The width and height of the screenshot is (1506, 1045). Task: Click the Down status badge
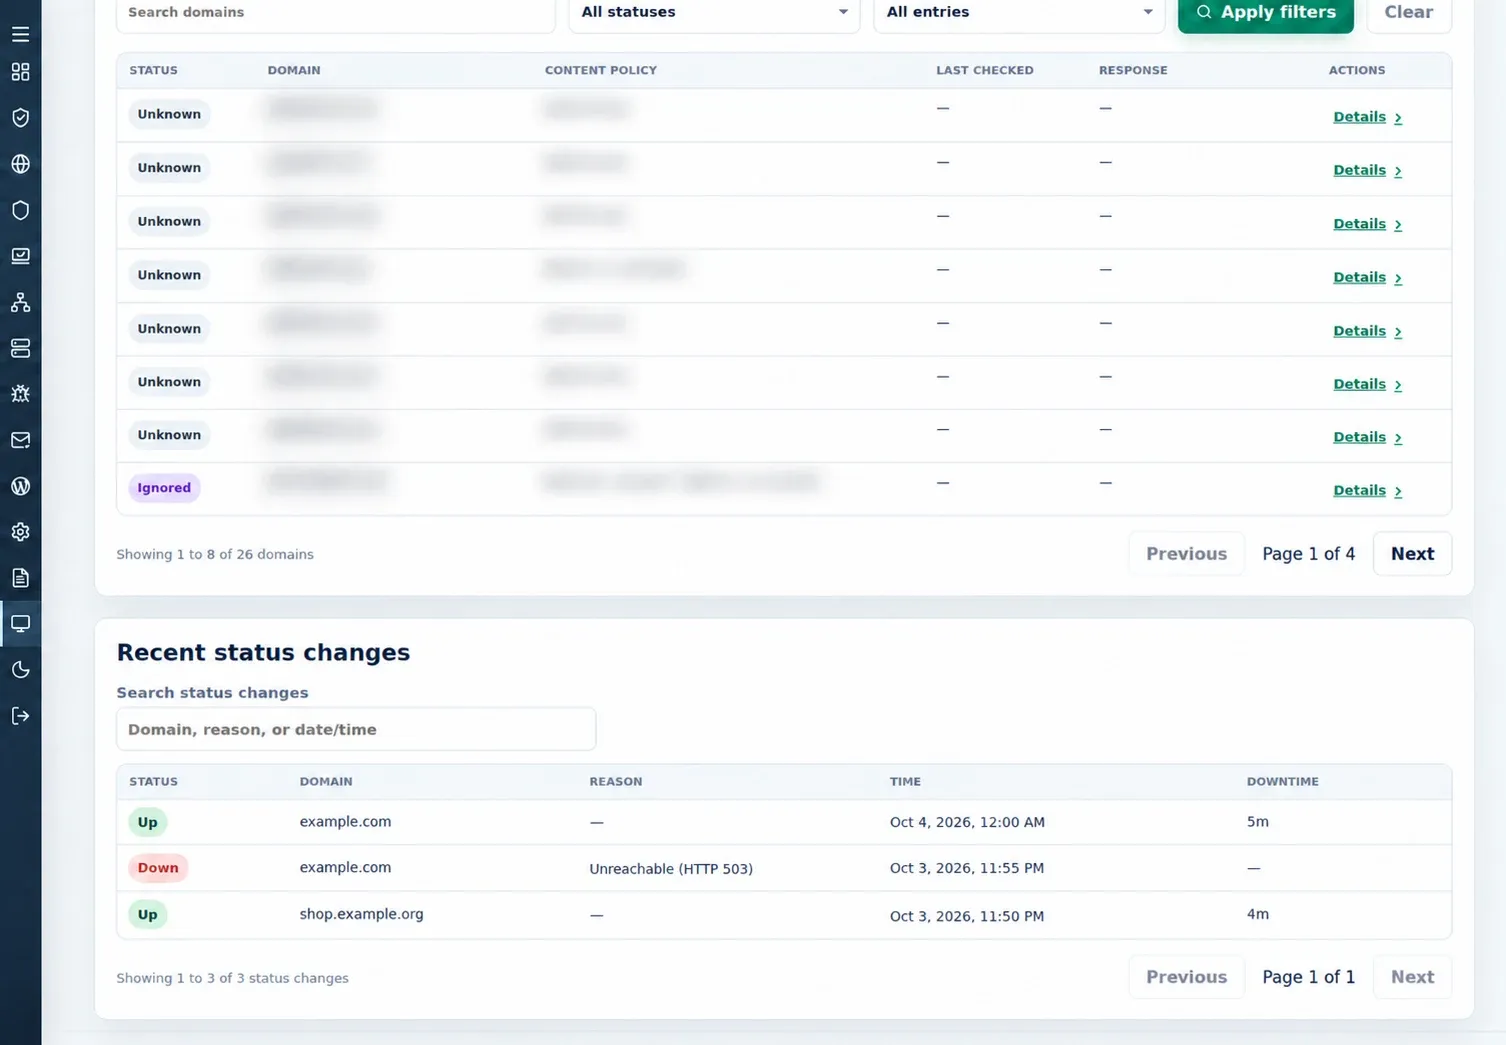[x=158, y=868]
